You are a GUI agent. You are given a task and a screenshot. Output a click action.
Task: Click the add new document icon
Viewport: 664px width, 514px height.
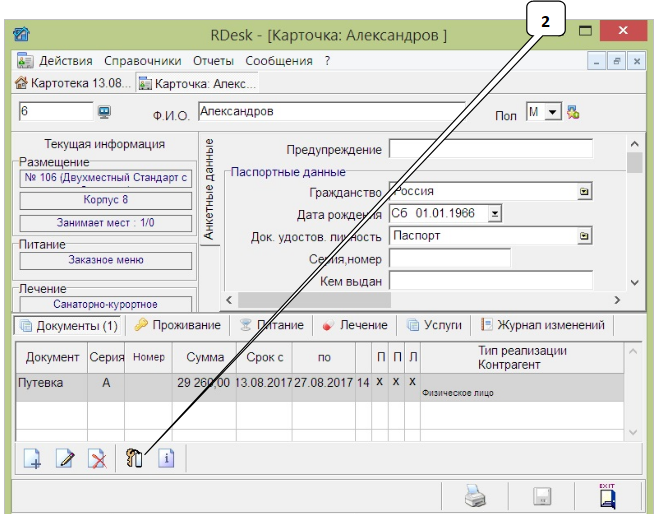point(32,459)
